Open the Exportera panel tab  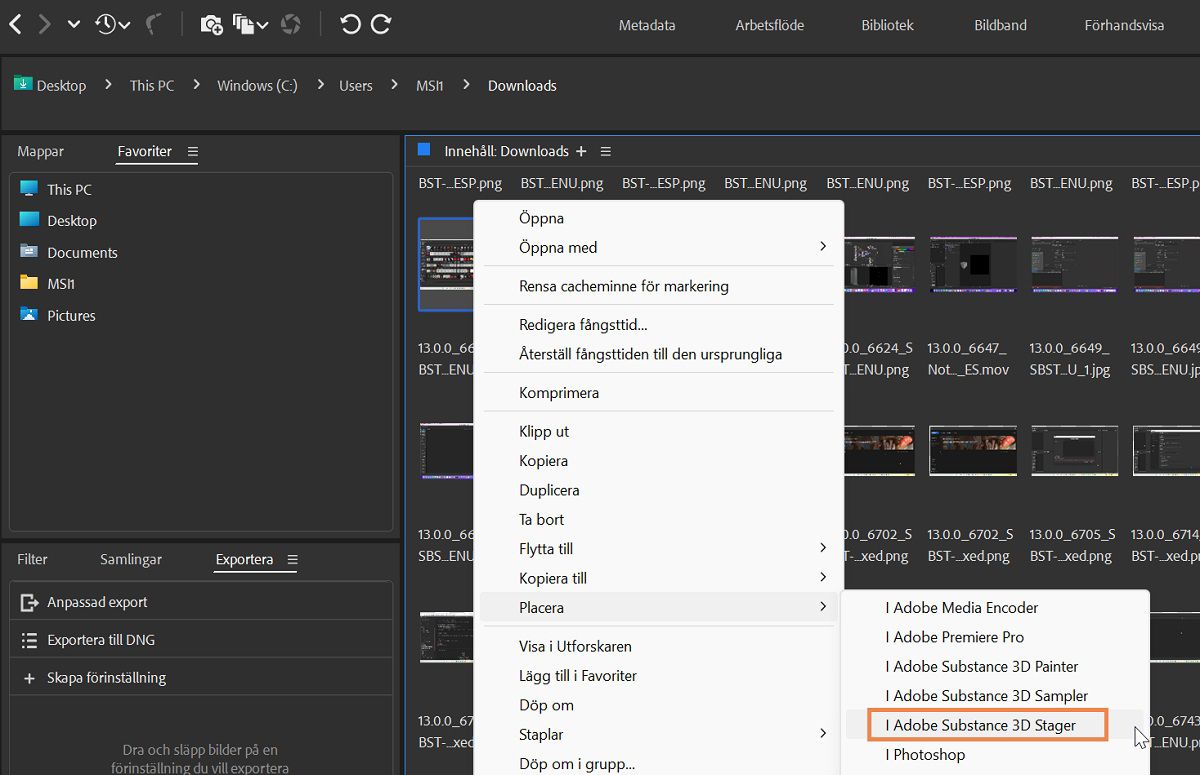[244, 559]
